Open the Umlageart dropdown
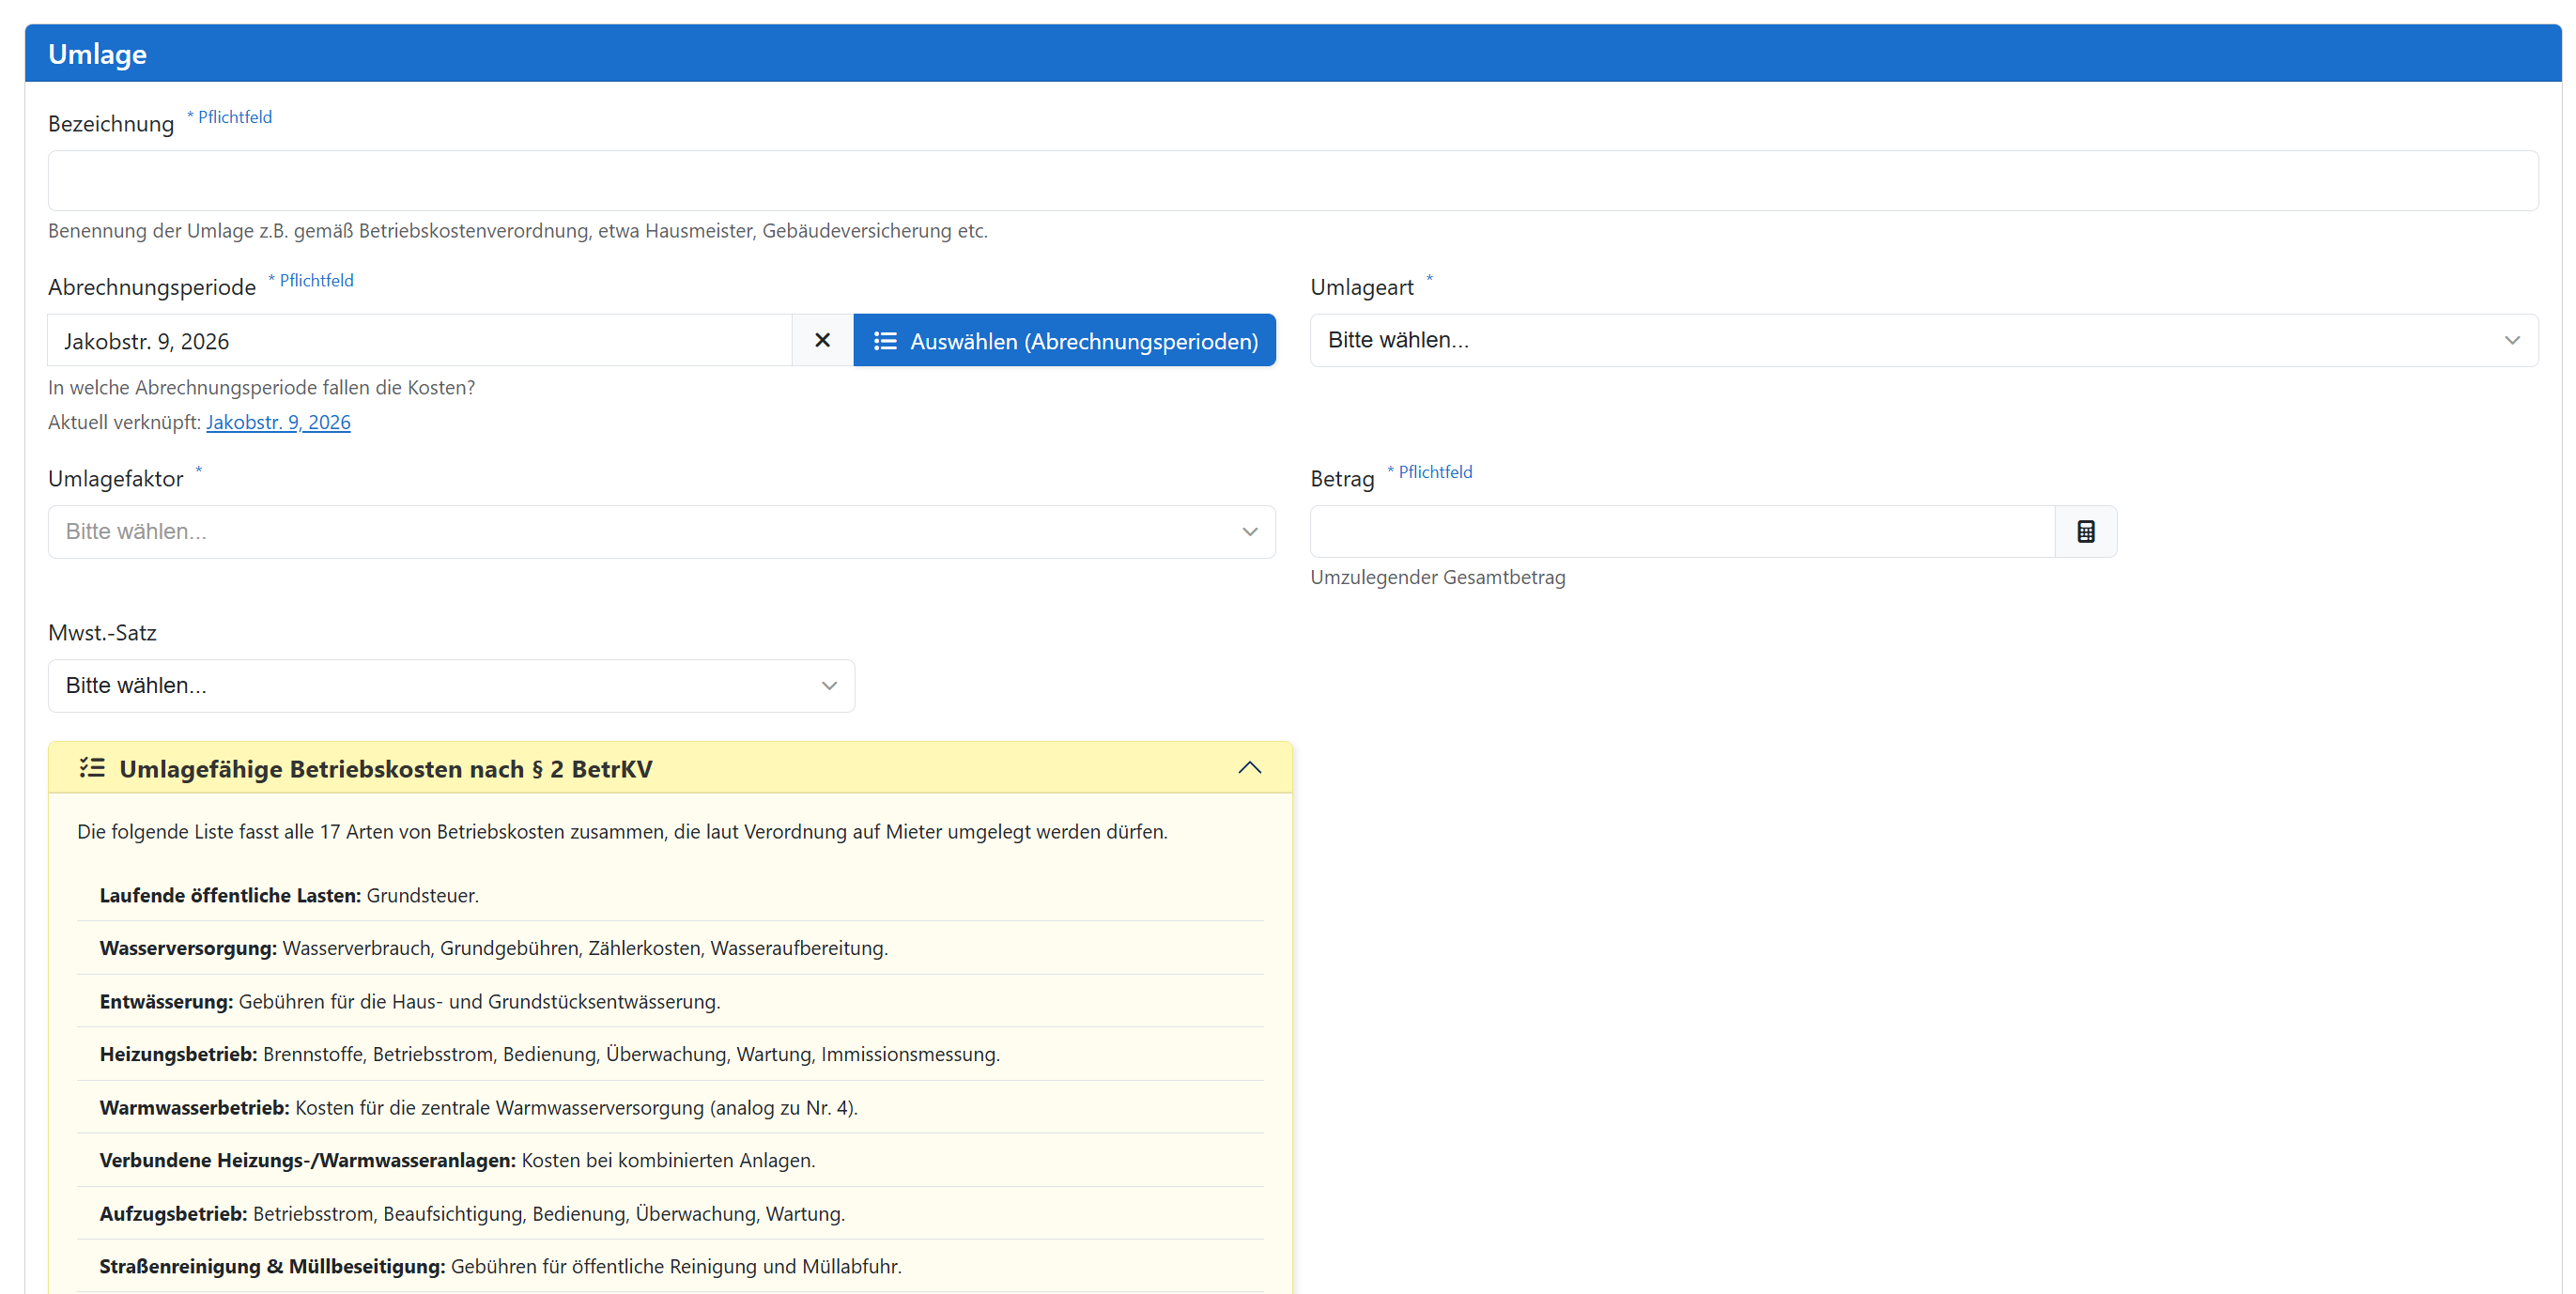Screen dimensions: 2576x1294 coord(1923,340)
